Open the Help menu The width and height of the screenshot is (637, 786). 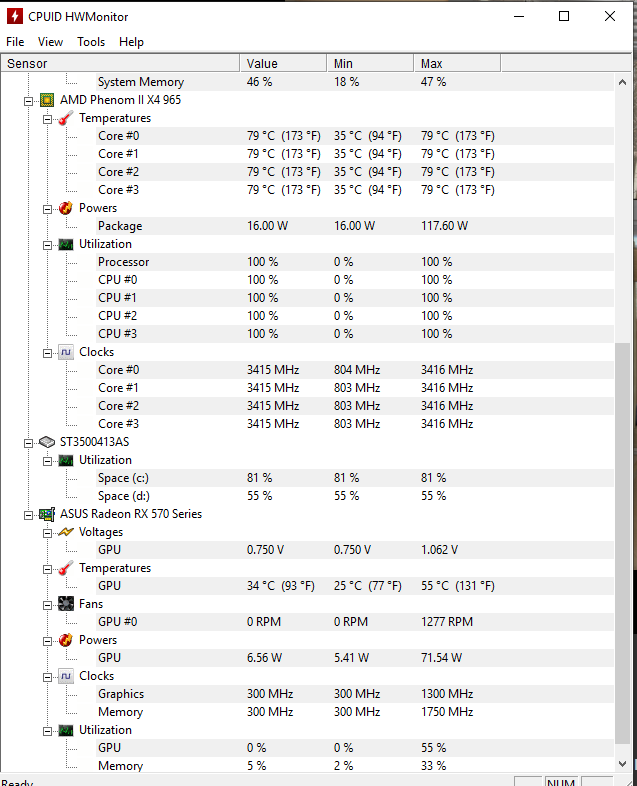coord(131,42)
